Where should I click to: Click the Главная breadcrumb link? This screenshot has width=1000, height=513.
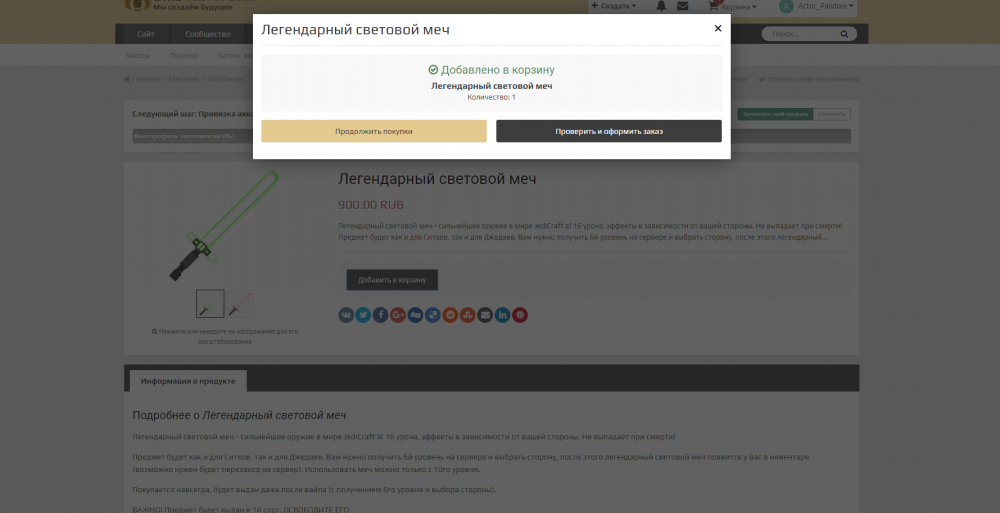click(x=142, y=79)
